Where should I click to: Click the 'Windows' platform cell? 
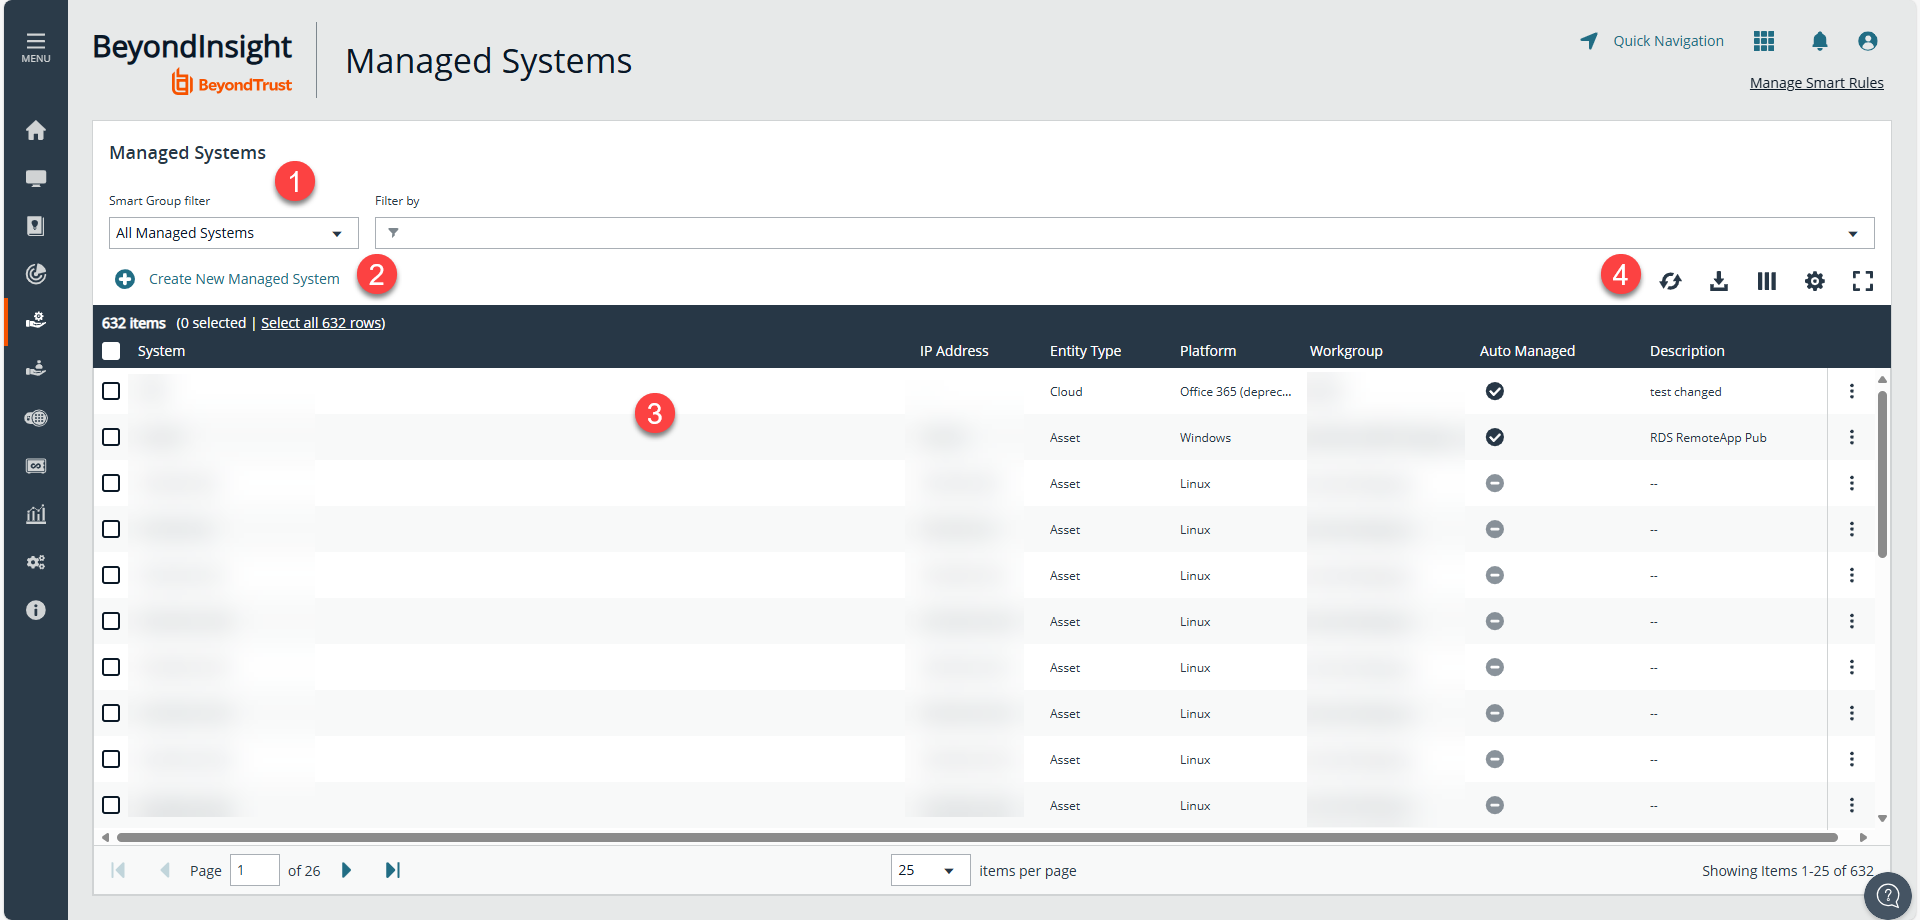(x=1205, y=438)
